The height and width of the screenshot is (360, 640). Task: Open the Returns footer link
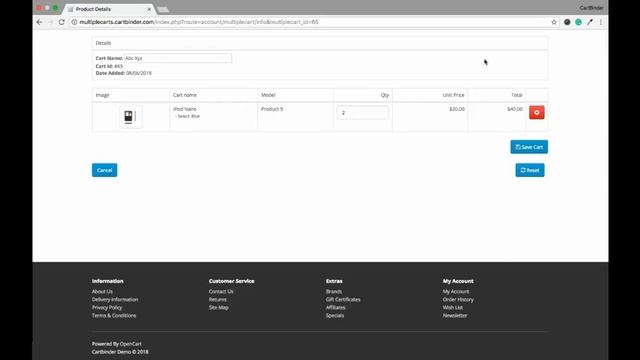218,300
